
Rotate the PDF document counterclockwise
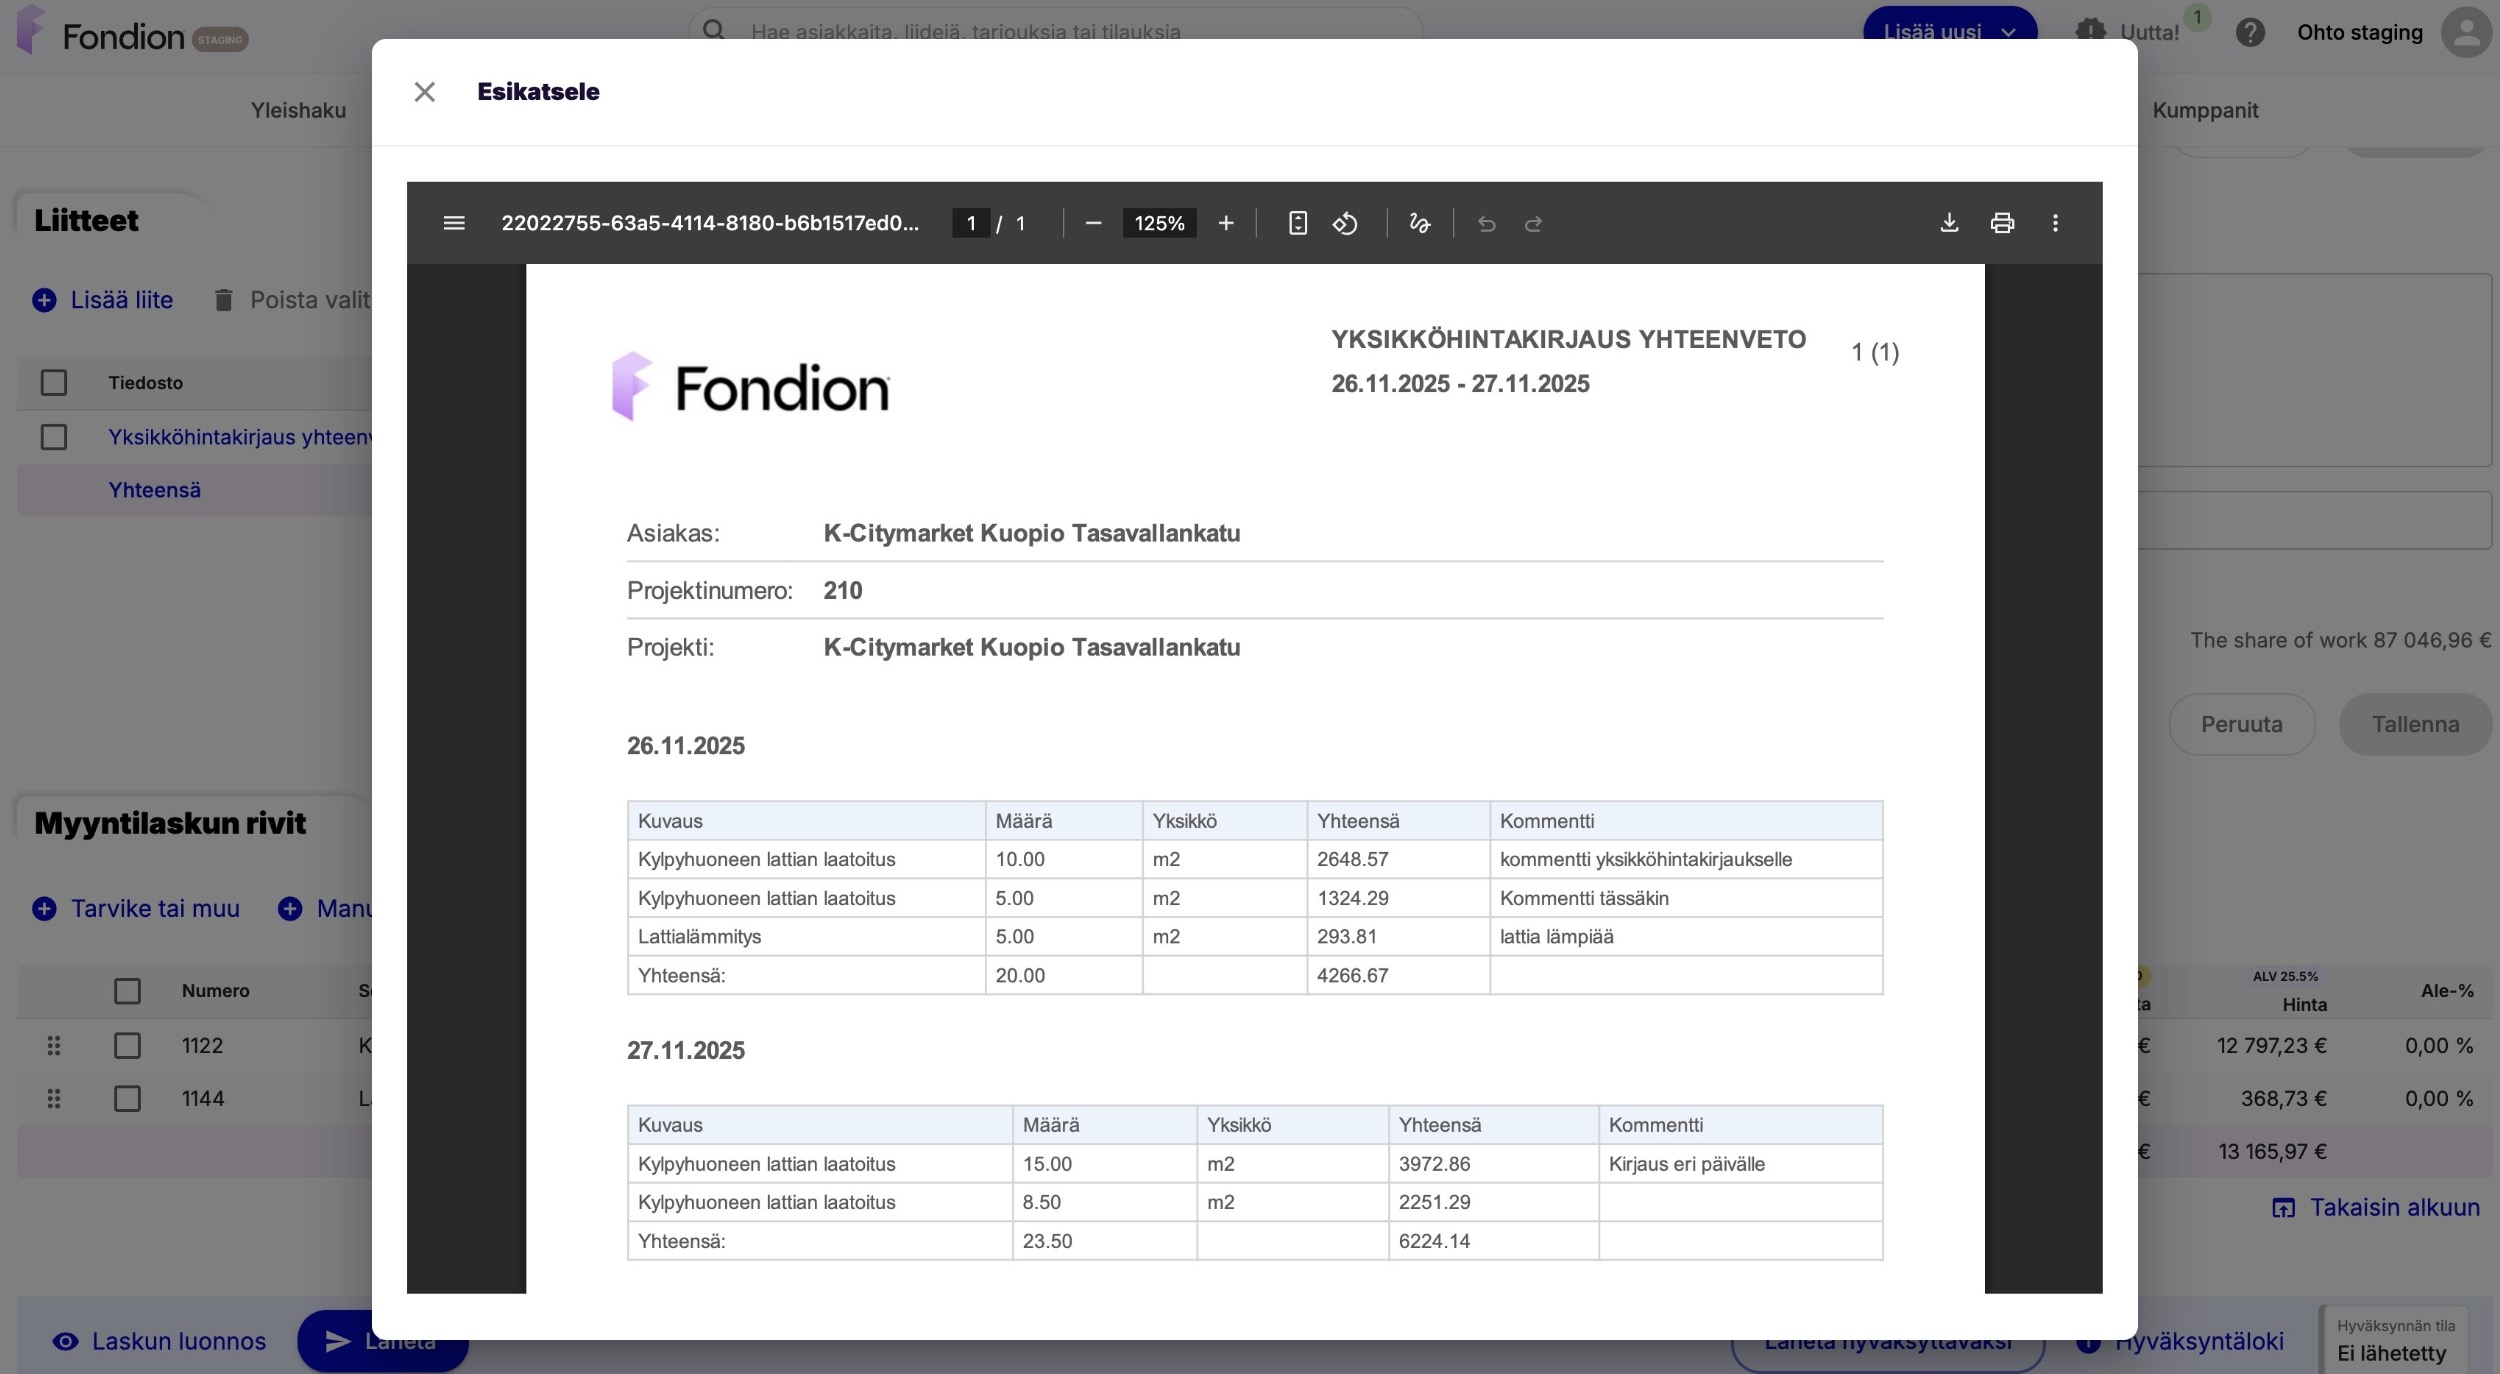[1345, 223]
